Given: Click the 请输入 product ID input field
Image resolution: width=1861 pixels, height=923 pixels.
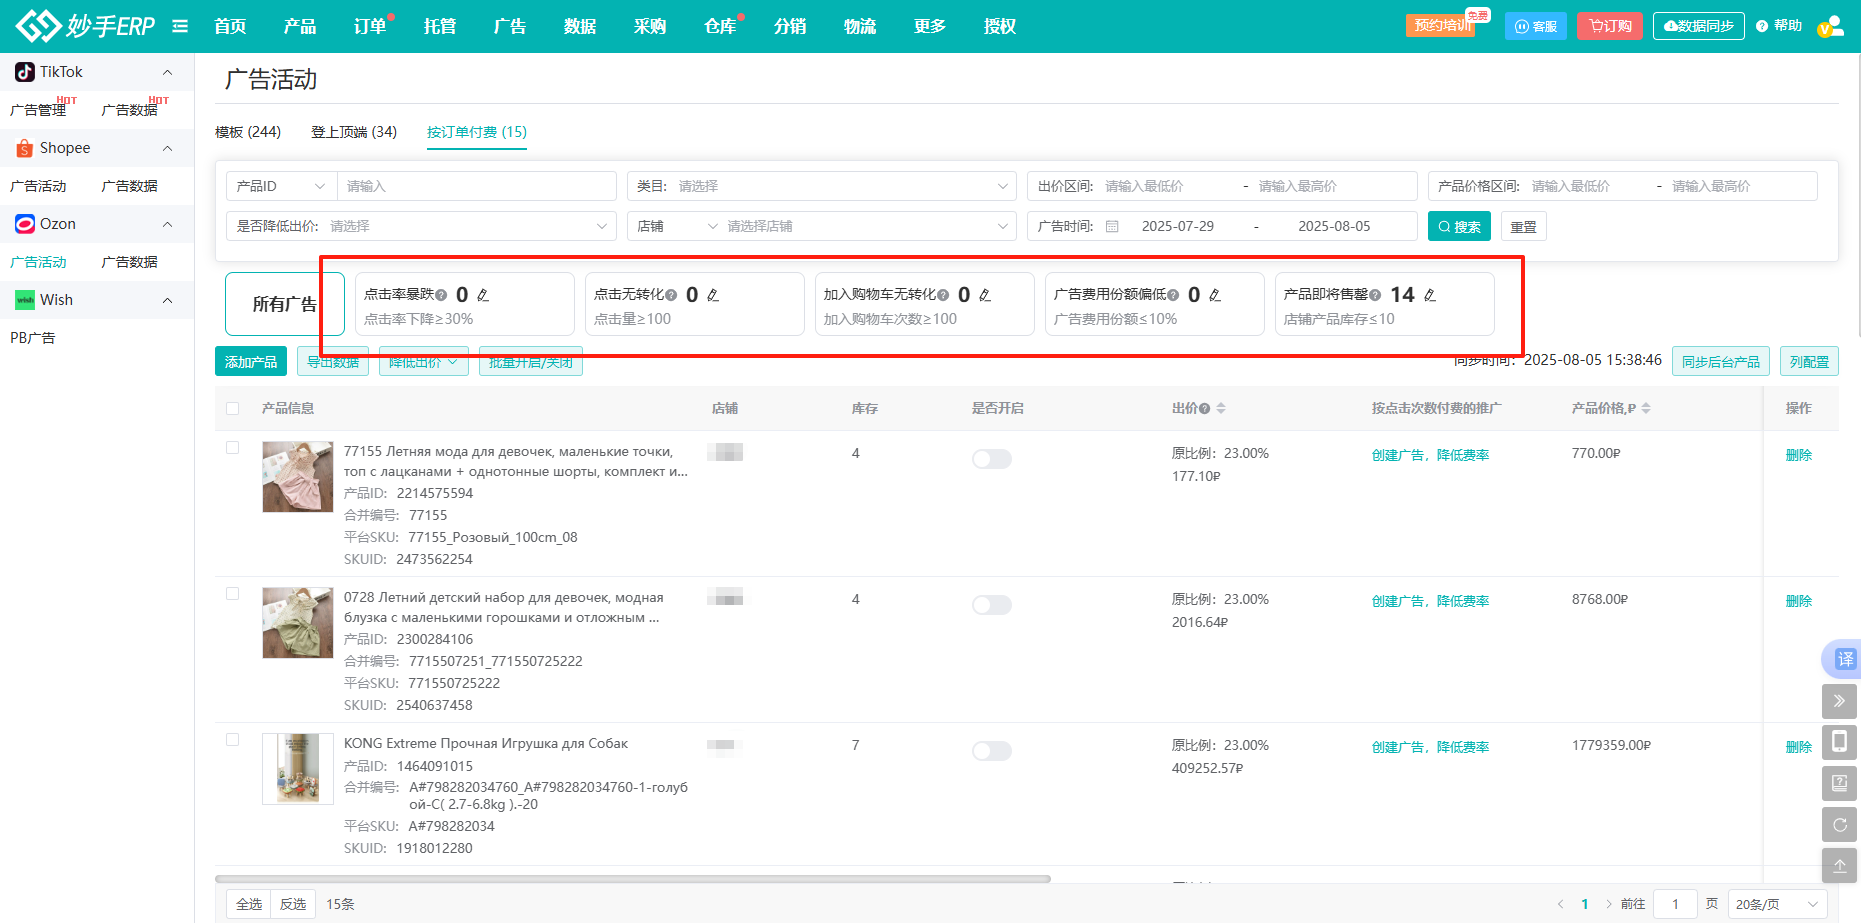Looking at the screenshot, I should click(x=476, y=186).
